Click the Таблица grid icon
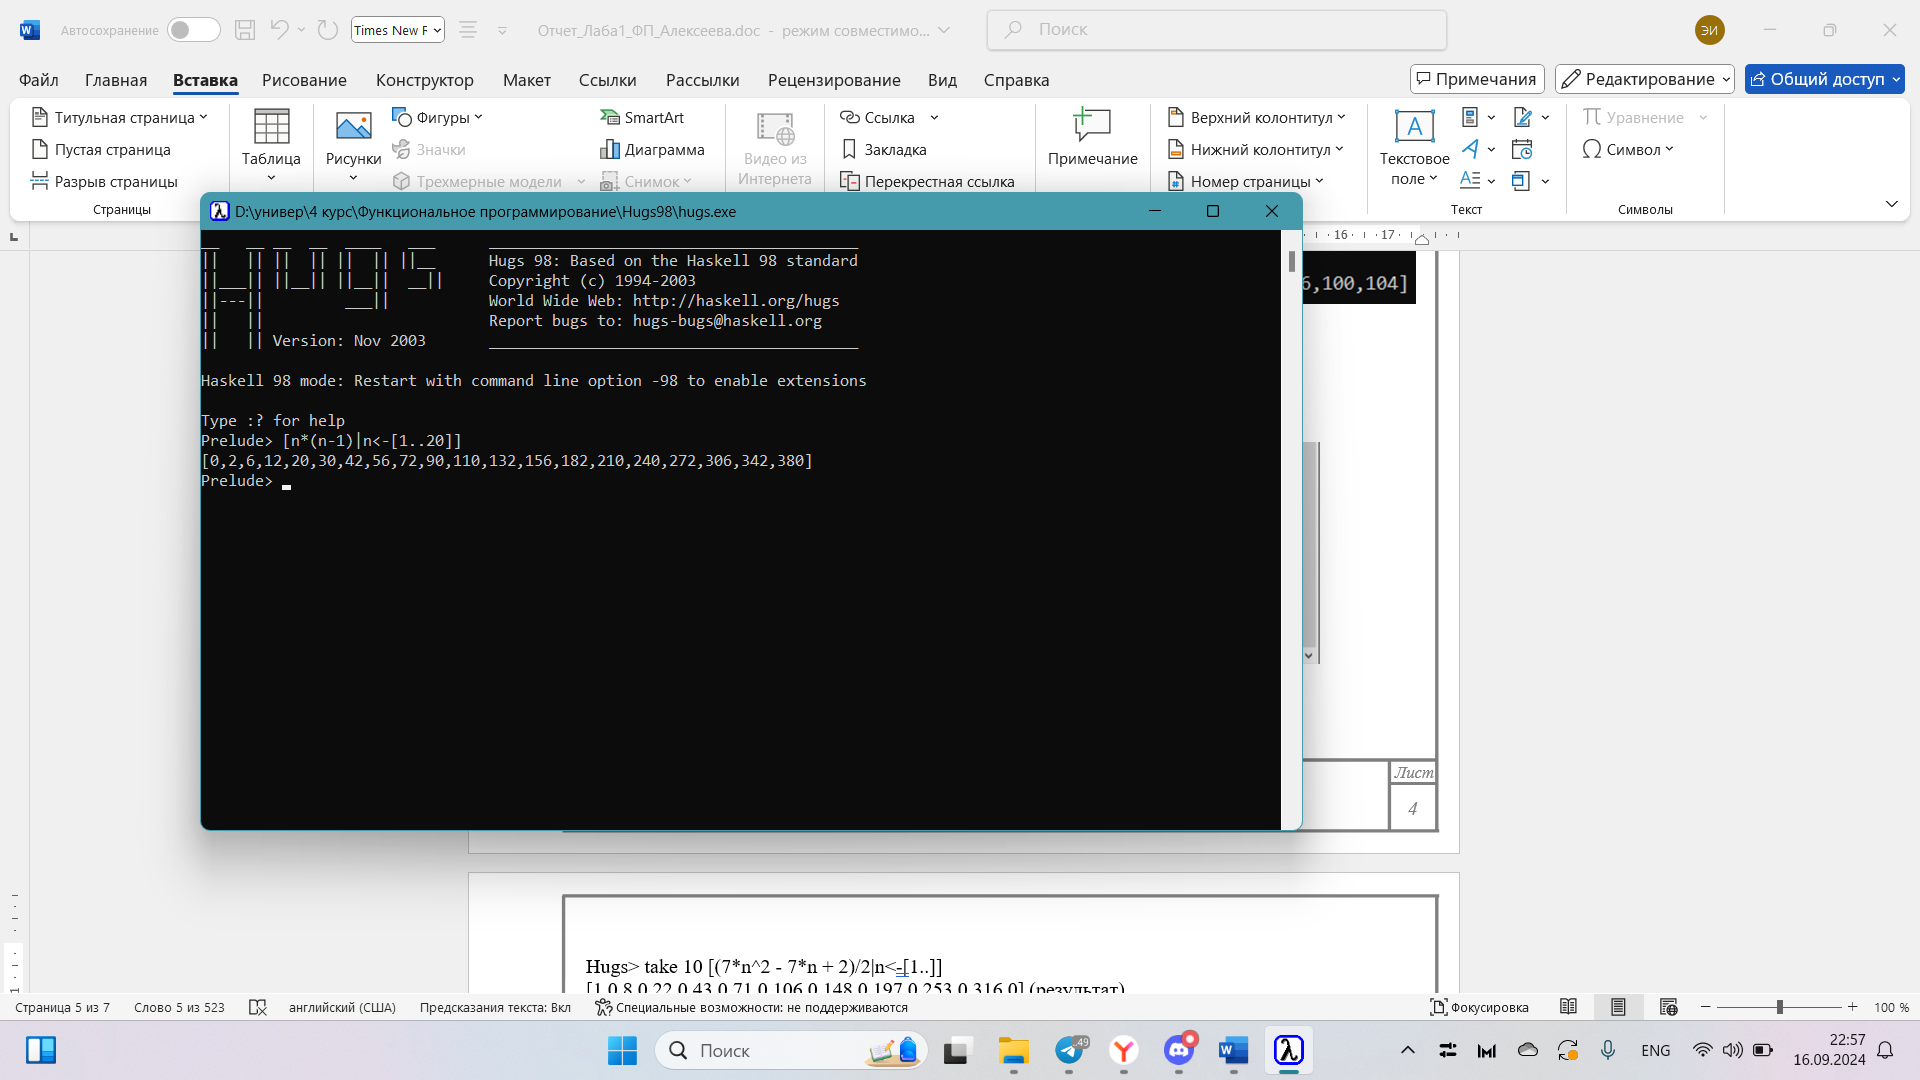This screenshot has height=1080, width=1920. click(271, 127)
